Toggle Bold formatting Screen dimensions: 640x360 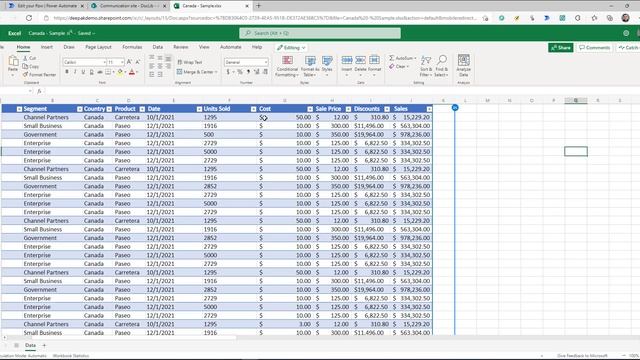(x=67, y=72)
